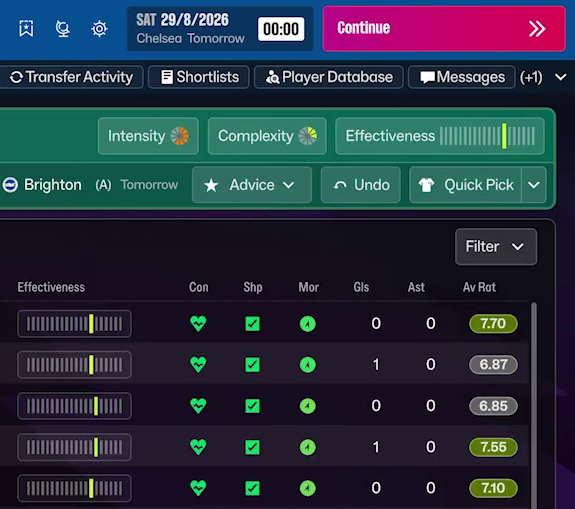
Task: Click condition heart in 7.70 row
Action: coord(198,323)
